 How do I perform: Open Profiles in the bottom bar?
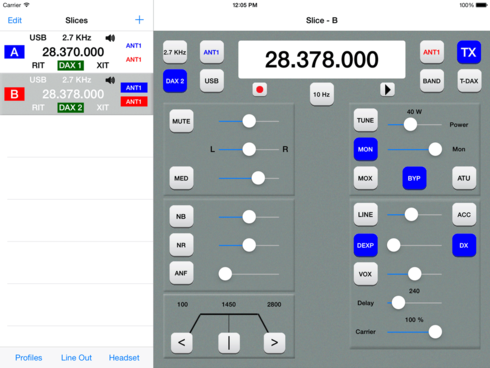coord(29,358)
